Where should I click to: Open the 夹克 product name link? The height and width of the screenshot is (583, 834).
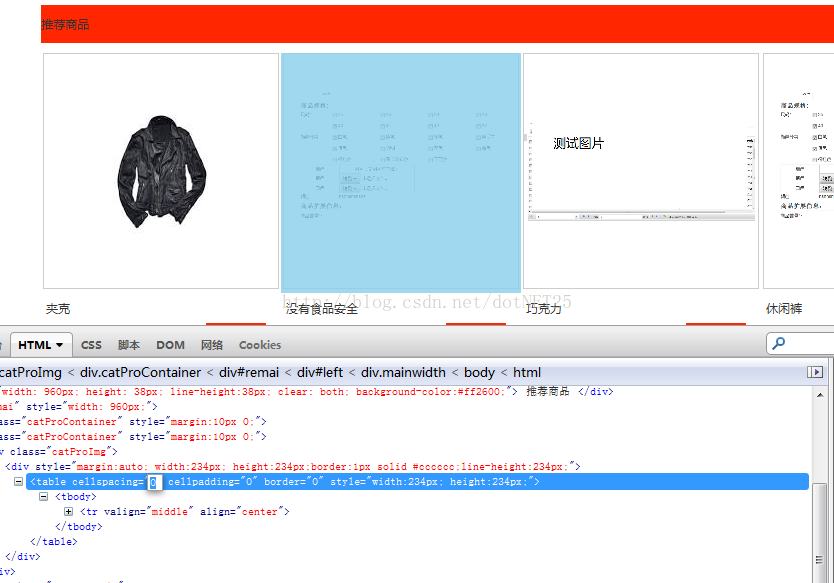click(58, 309)
